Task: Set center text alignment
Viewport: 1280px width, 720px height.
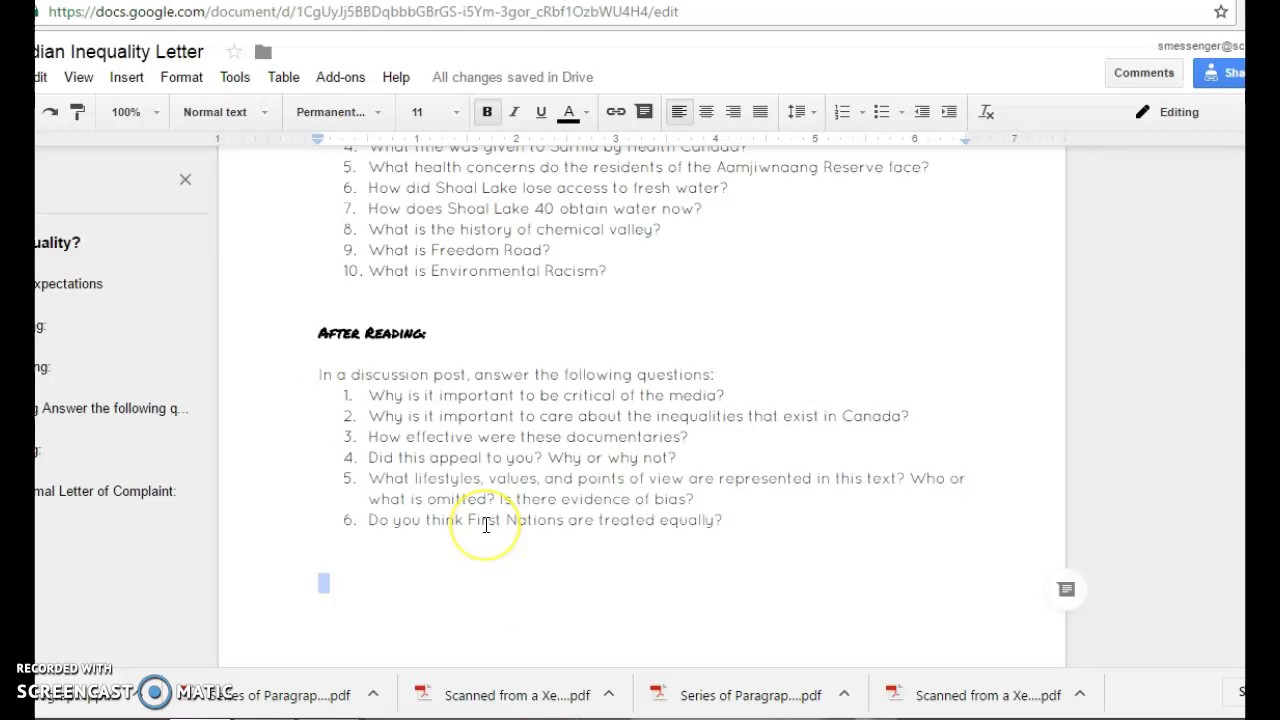Action: click(706, 112)
